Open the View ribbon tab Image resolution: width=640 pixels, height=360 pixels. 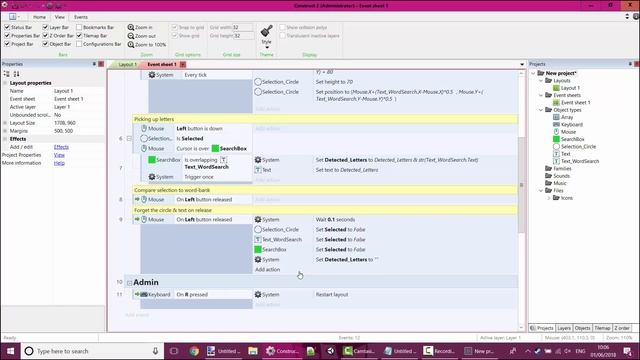pos(60,17)
